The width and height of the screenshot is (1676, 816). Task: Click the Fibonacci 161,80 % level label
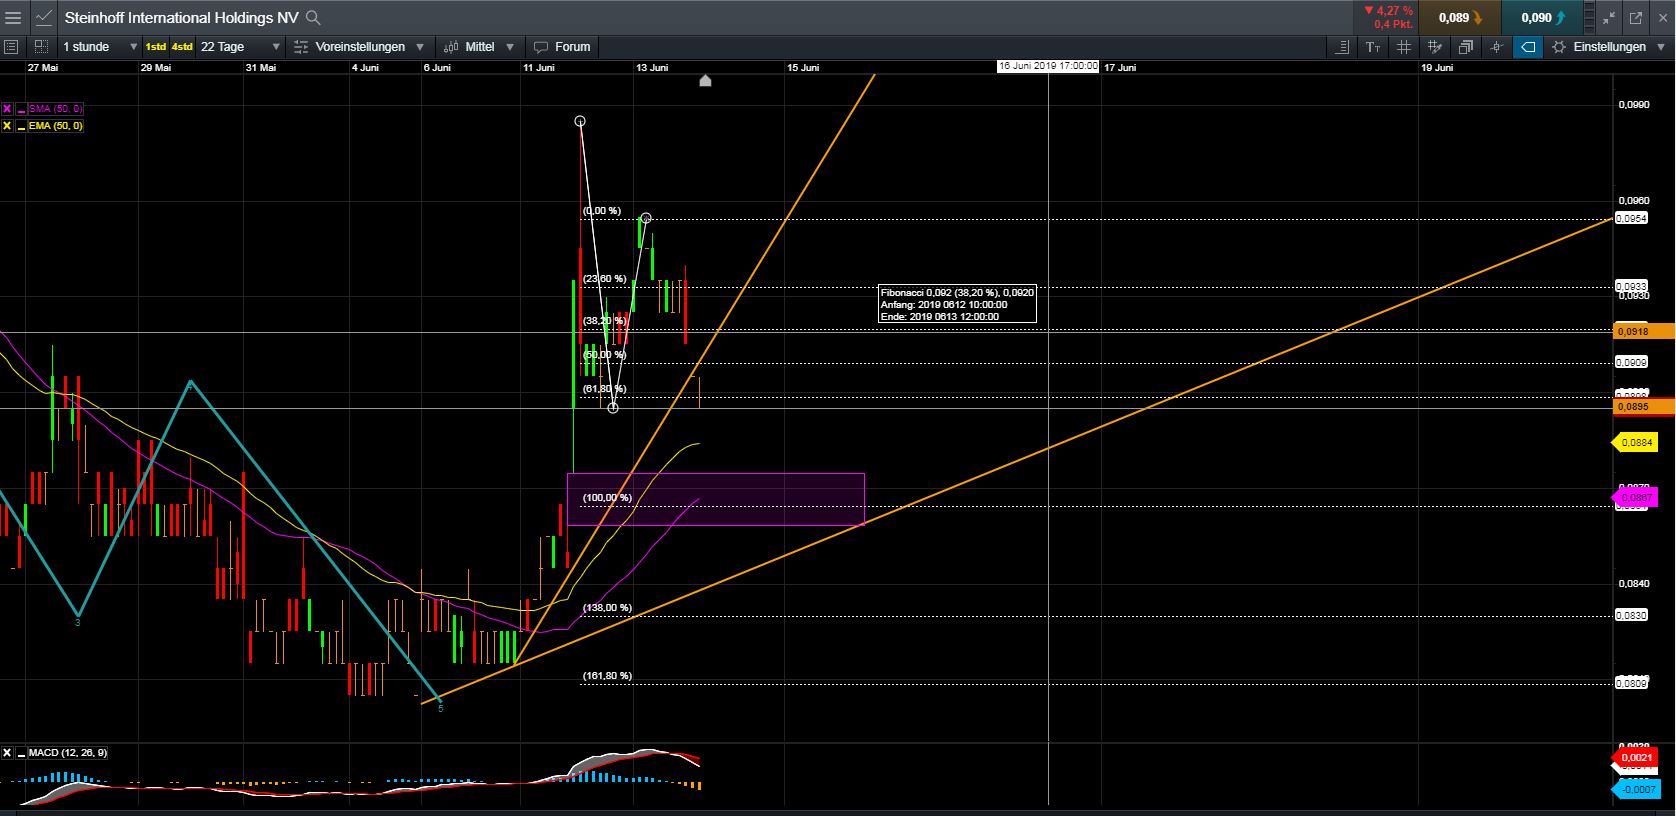tap(607, 676)
